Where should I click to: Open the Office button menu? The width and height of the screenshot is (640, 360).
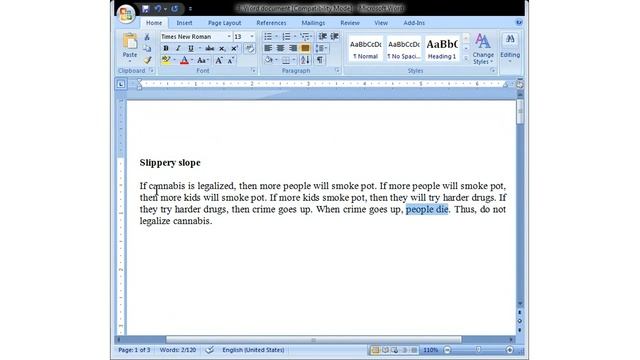(126, 13)
